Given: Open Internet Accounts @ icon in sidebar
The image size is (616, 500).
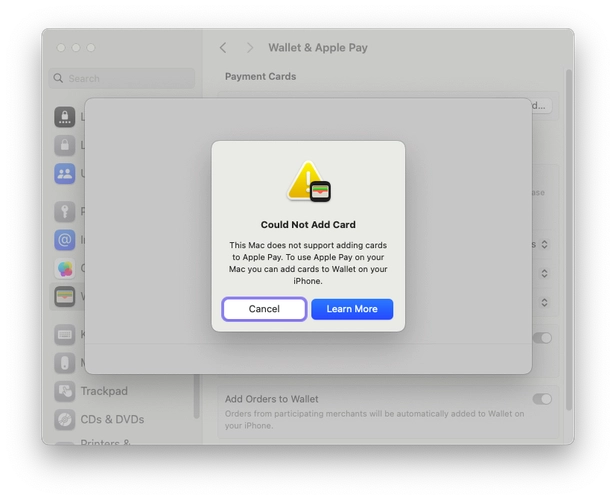Looking at the screenshot, I should point(65,240).
